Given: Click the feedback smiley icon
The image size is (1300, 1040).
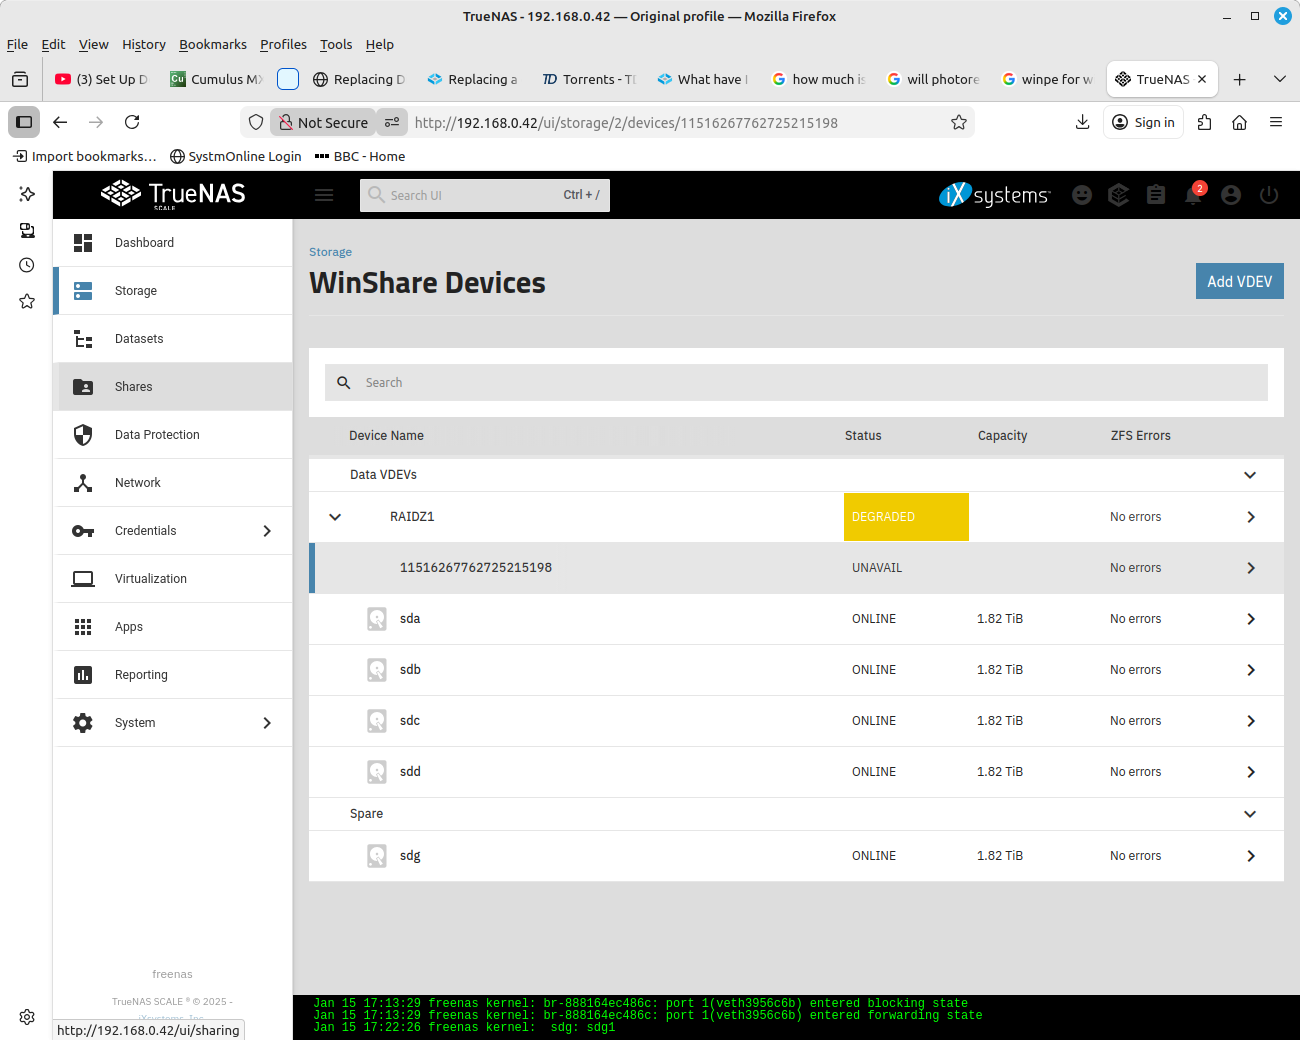Looking at the screenshot, I should point(1082,195).
